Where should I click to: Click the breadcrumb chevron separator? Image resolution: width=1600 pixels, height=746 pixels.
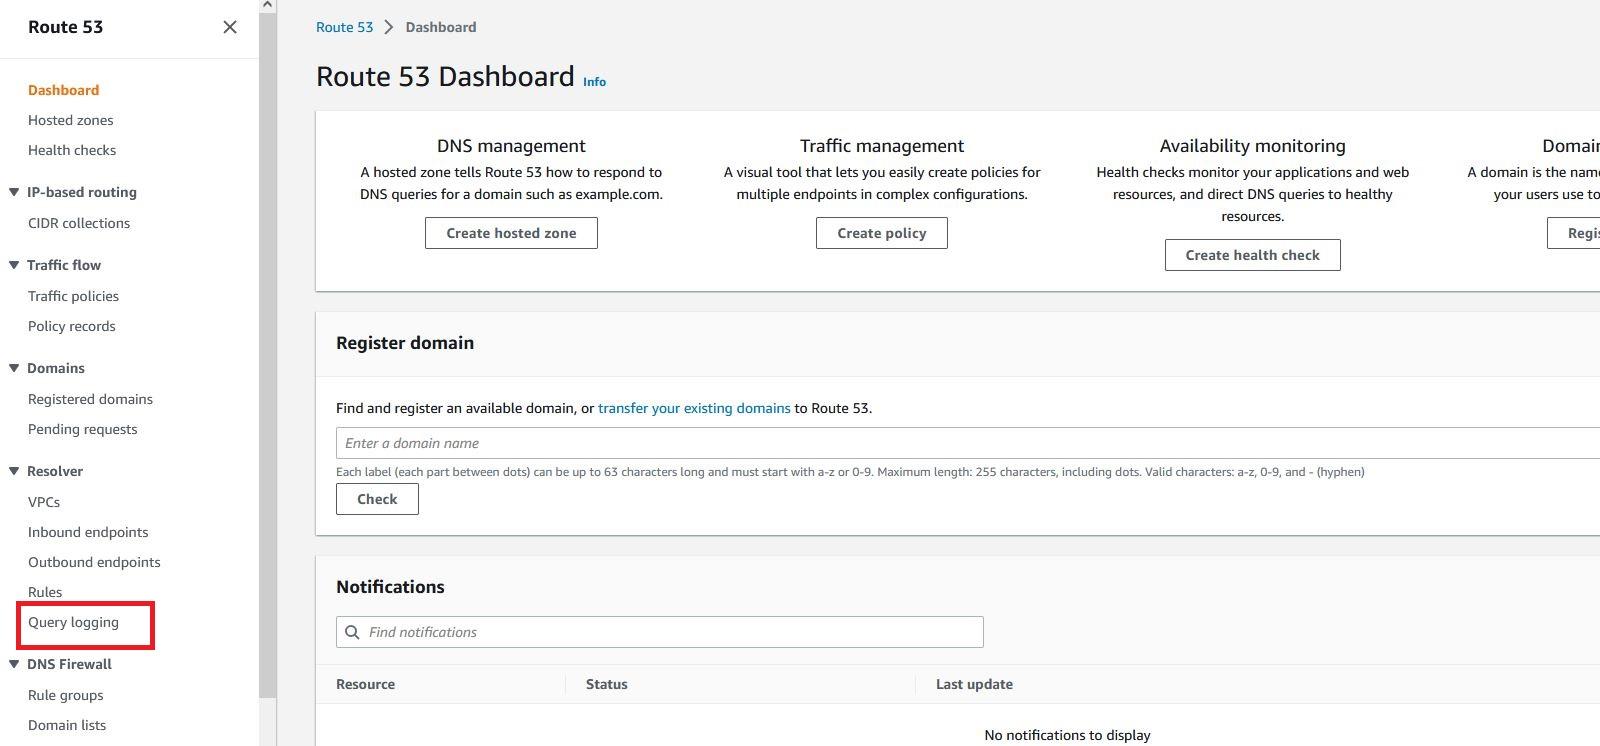[x=389, y=27]
